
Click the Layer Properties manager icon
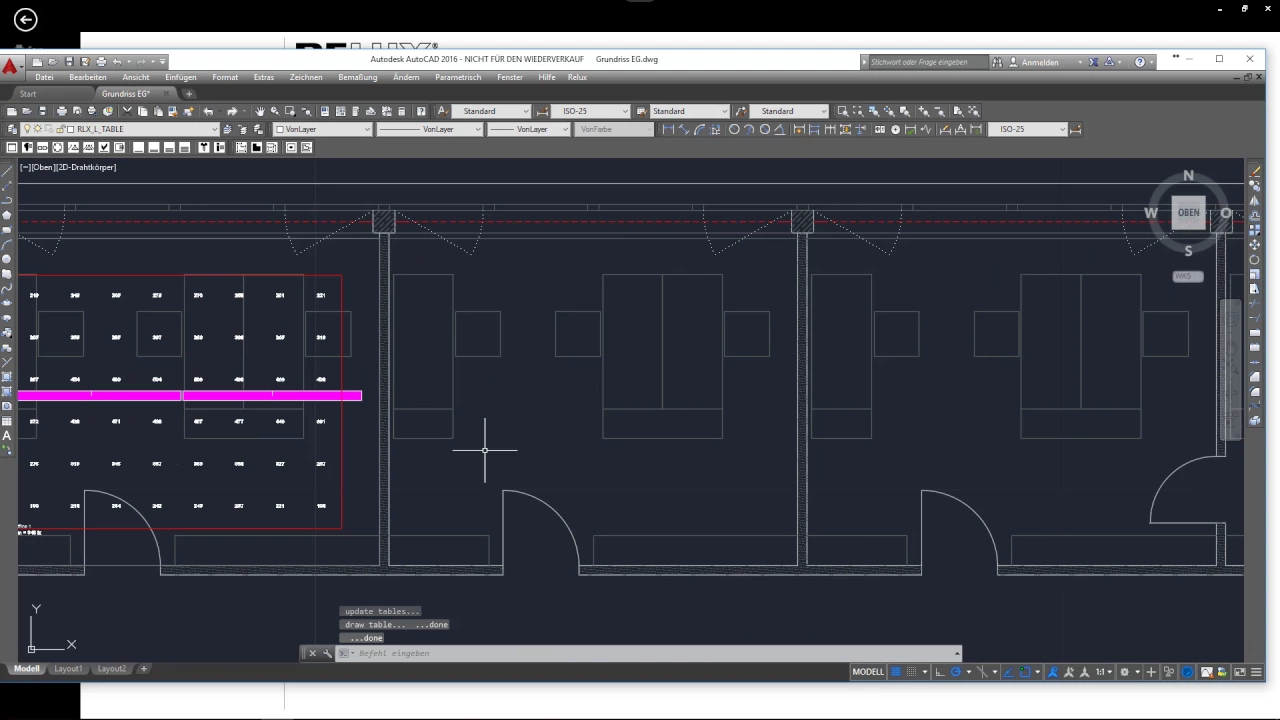pos(11,129)
